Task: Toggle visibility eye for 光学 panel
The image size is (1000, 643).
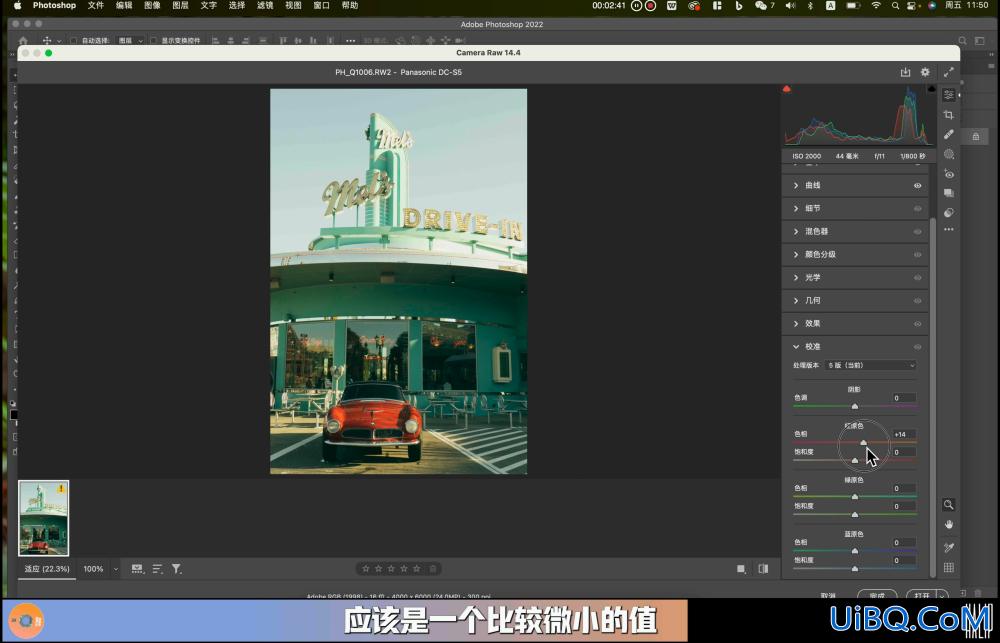Action: pos(918,277)
